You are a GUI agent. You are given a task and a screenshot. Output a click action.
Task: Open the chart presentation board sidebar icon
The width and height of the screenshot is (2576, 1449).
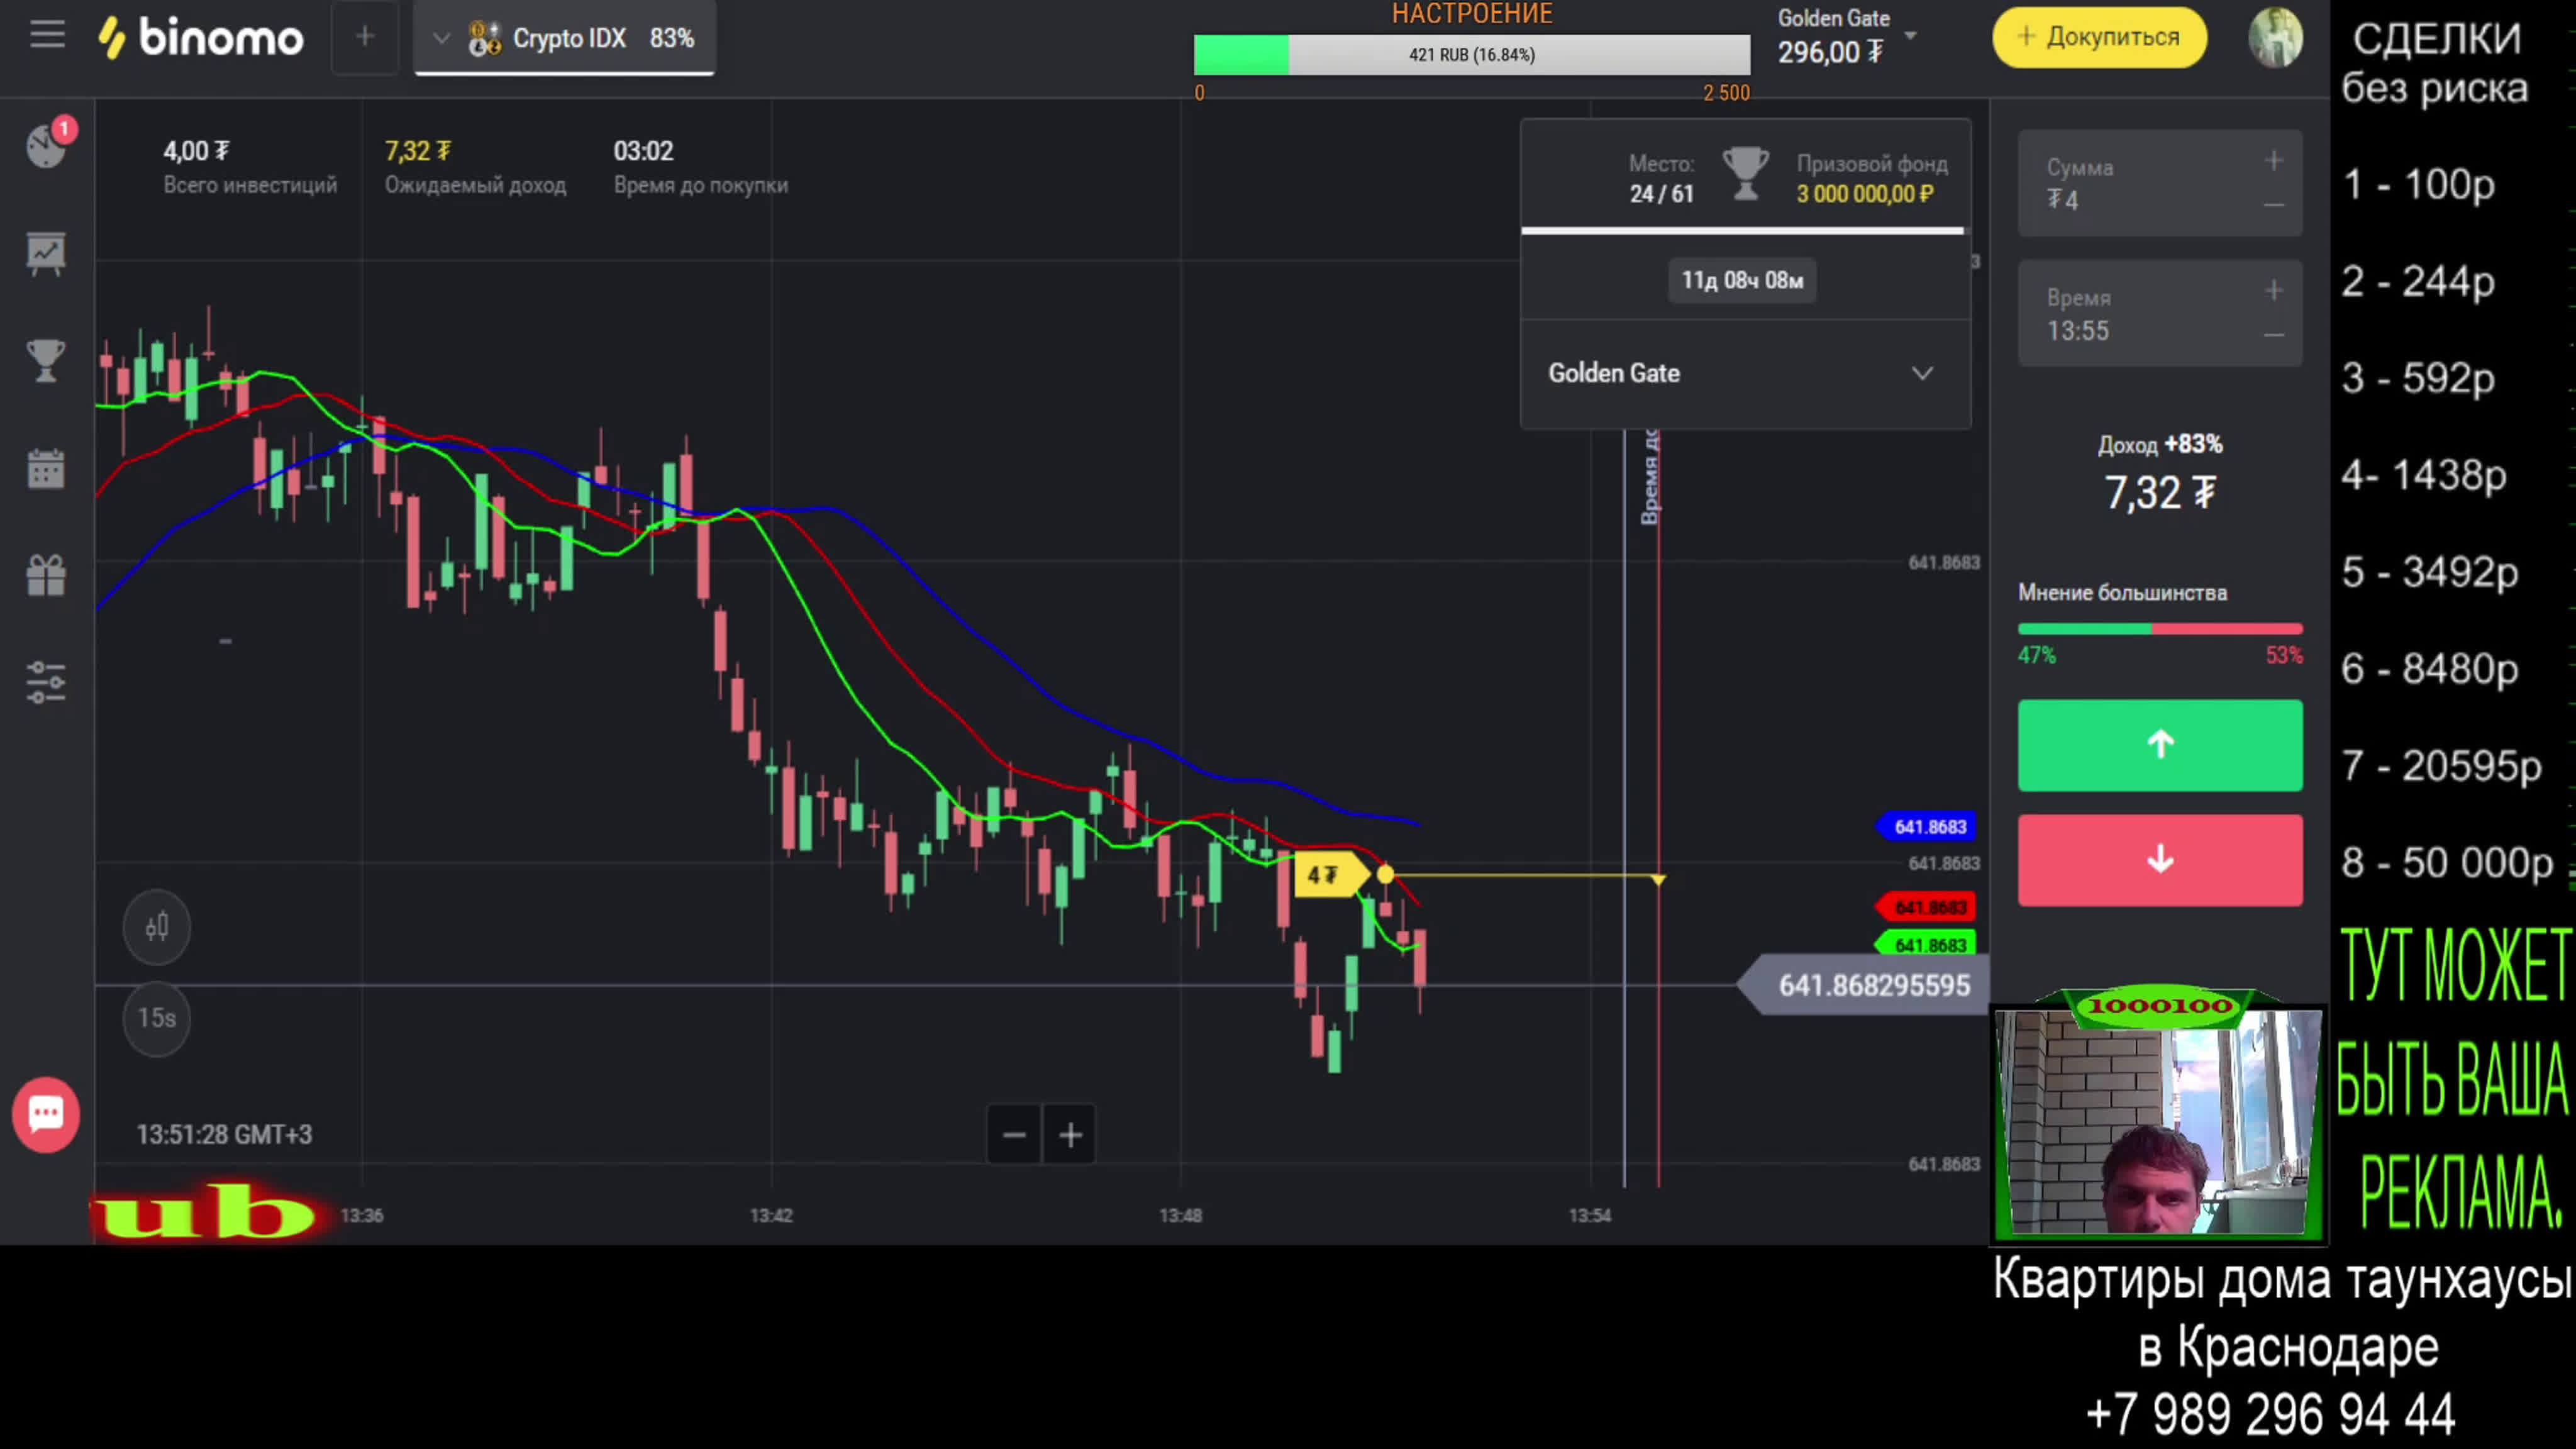pos(46,254)
